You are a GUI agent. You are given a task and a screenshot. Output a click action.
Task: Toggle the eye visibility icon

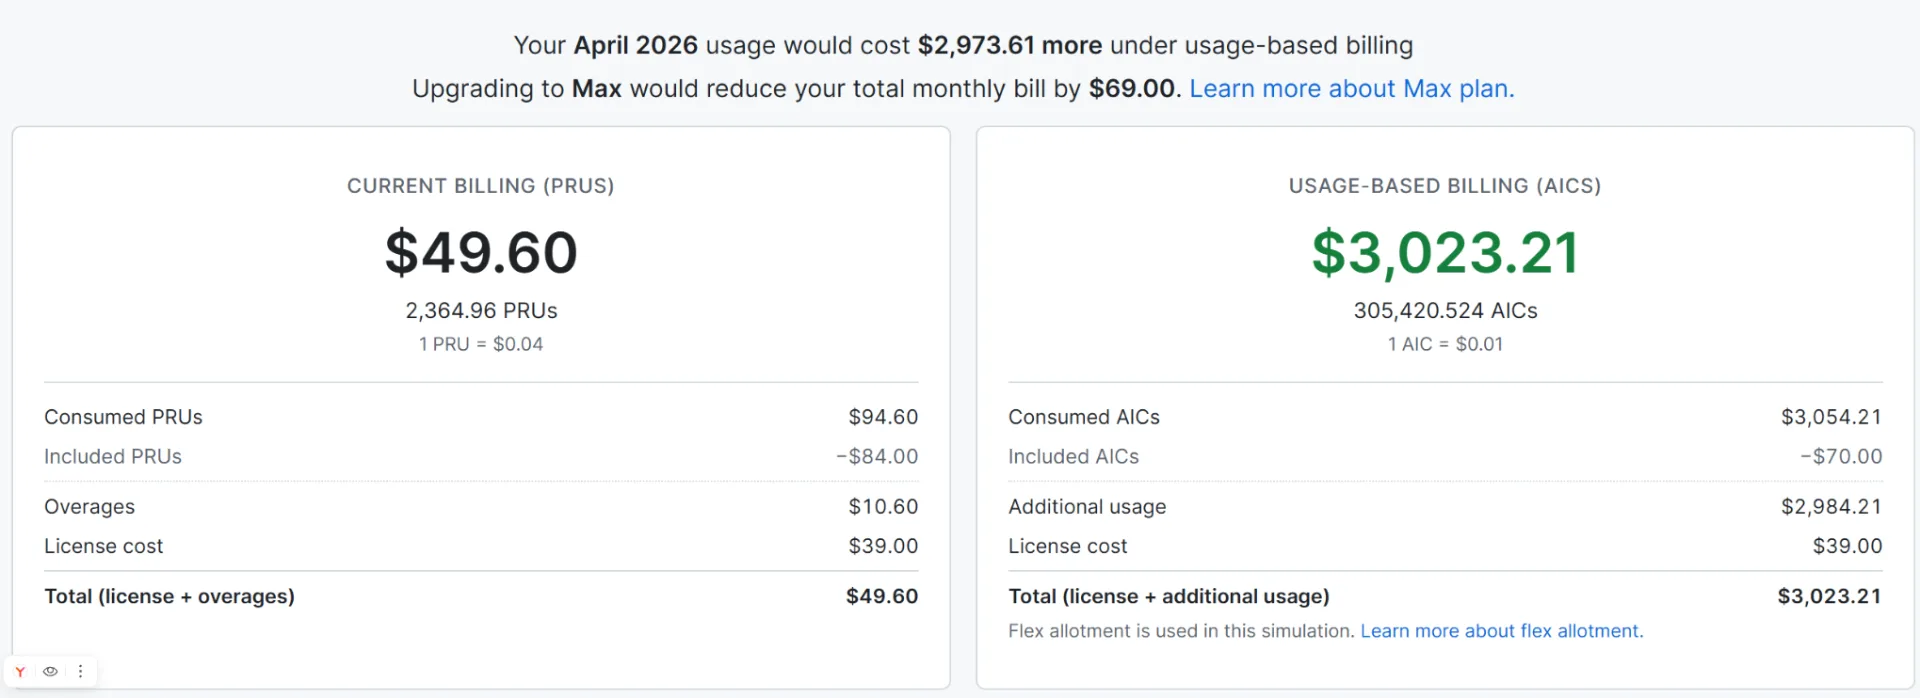point(50,672)
